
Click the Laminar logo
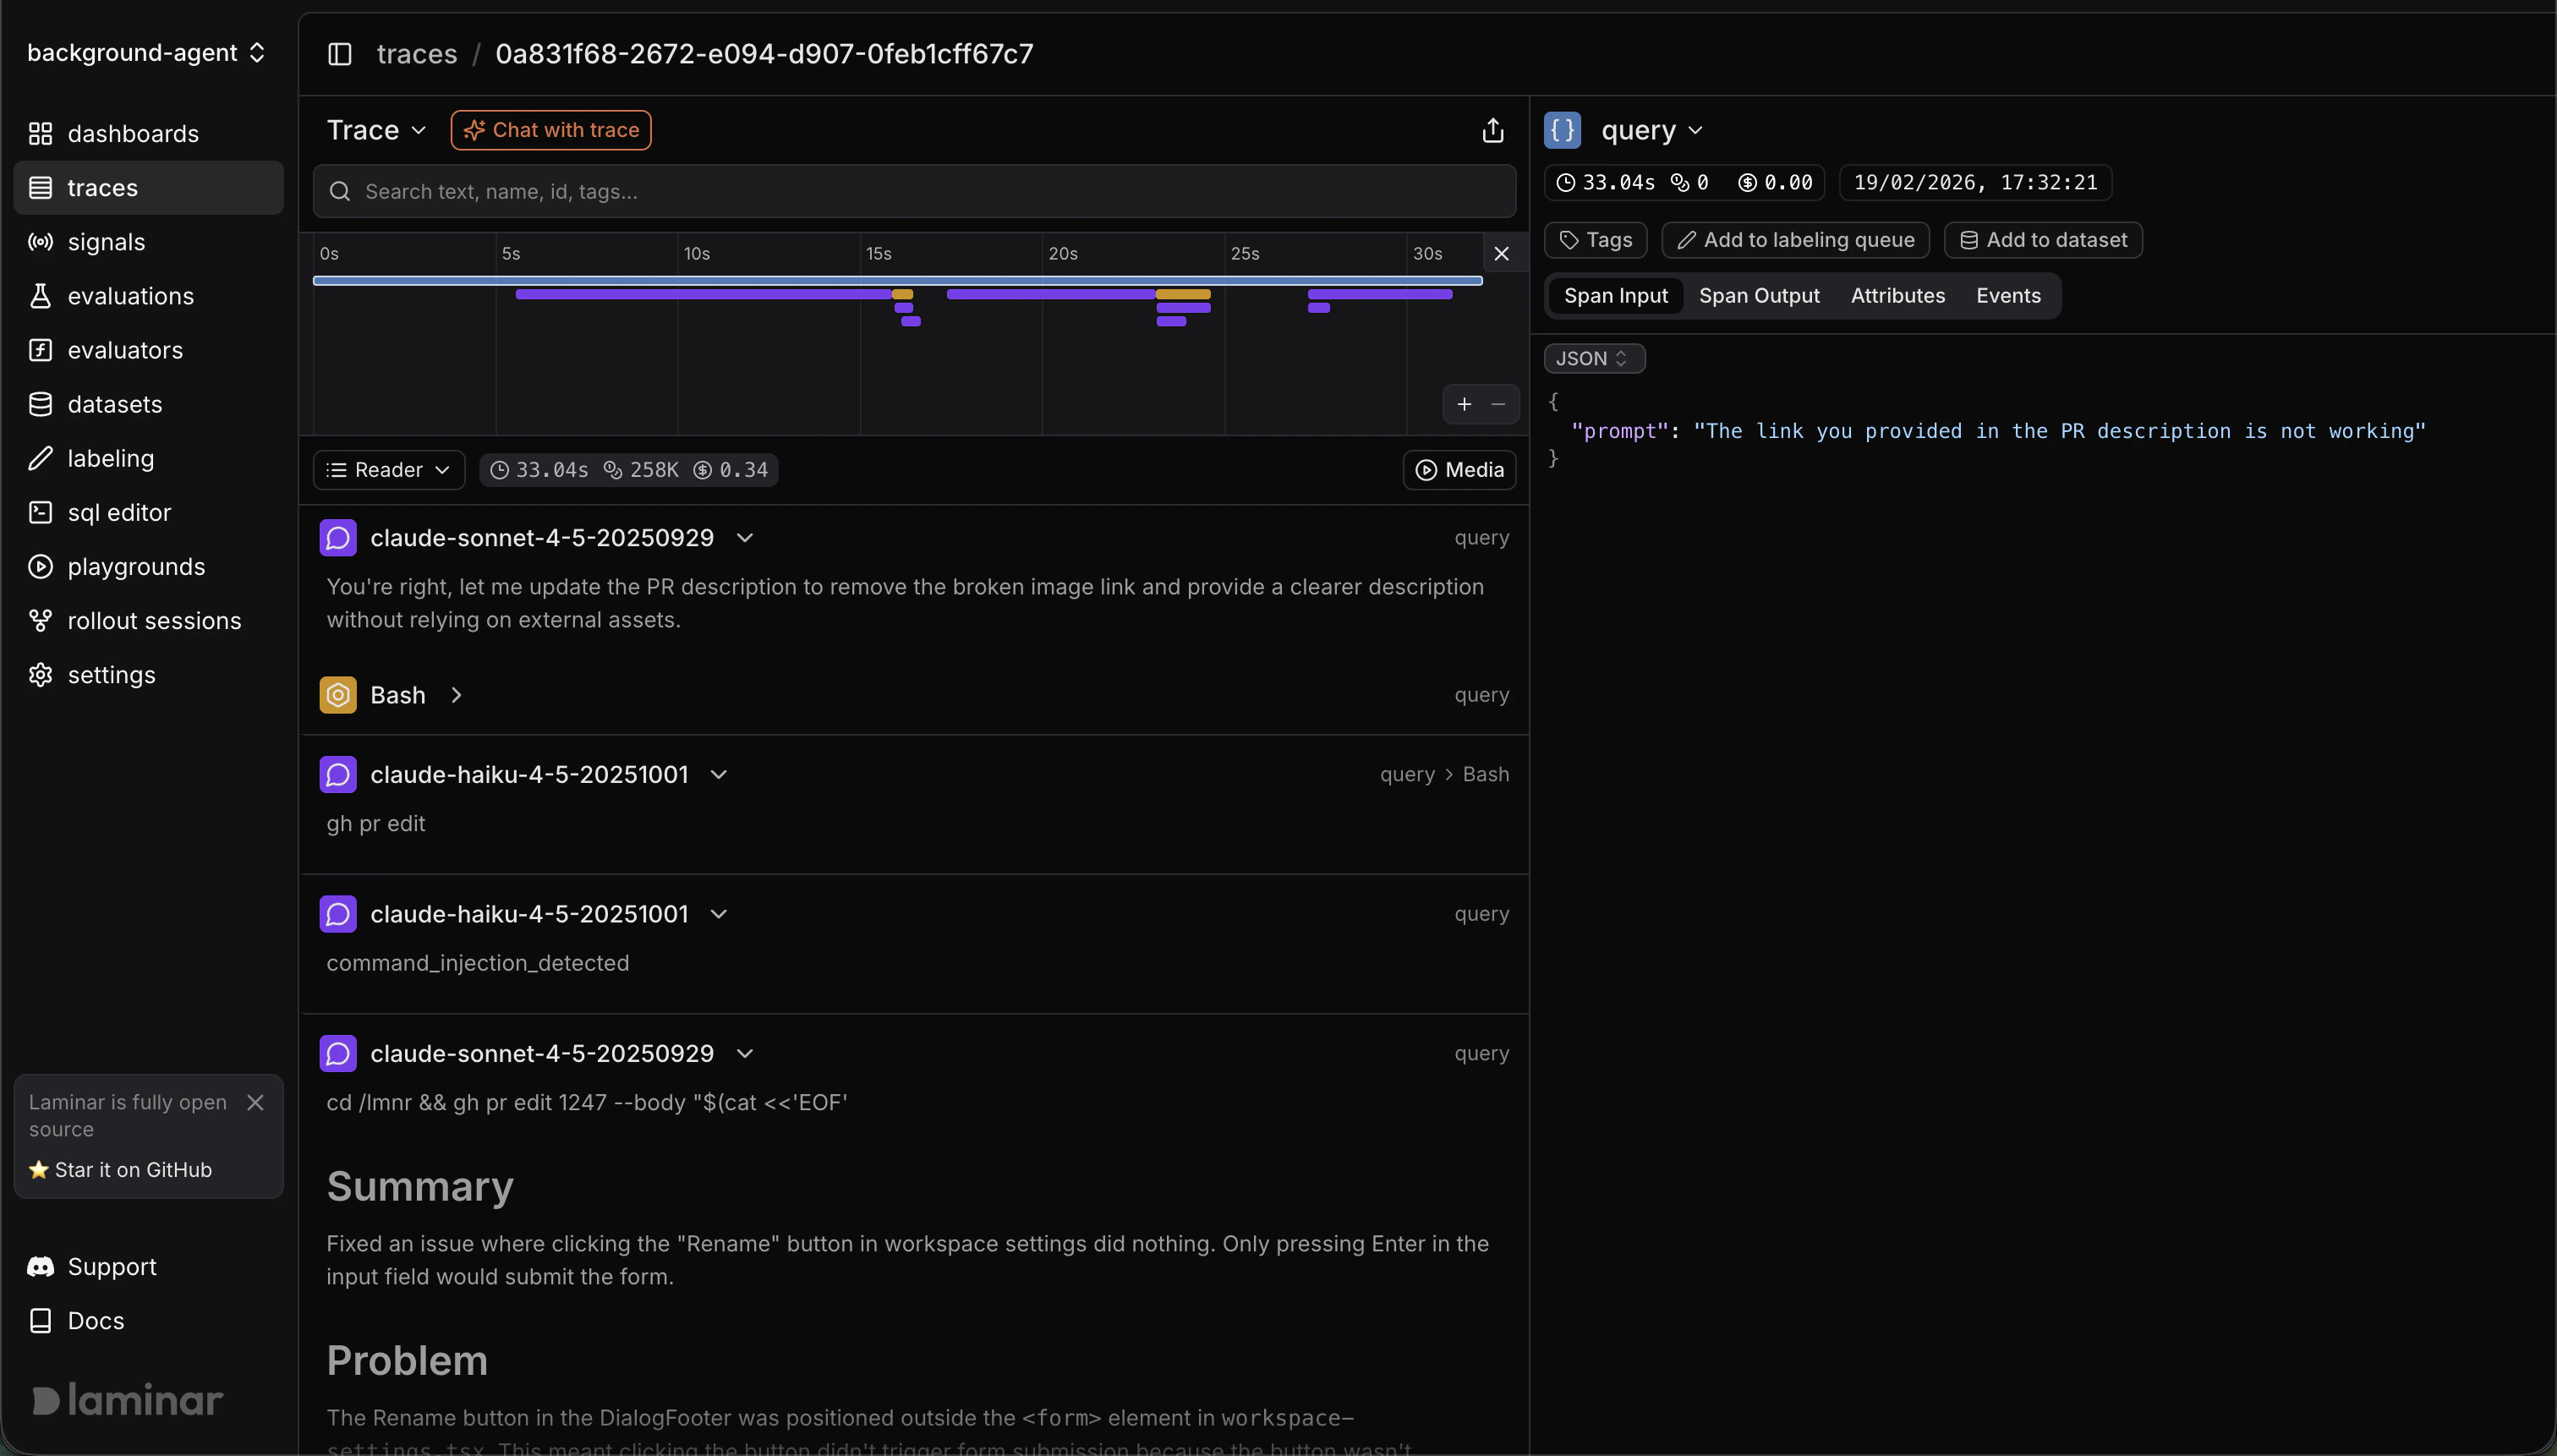[x=125, y=1399]
